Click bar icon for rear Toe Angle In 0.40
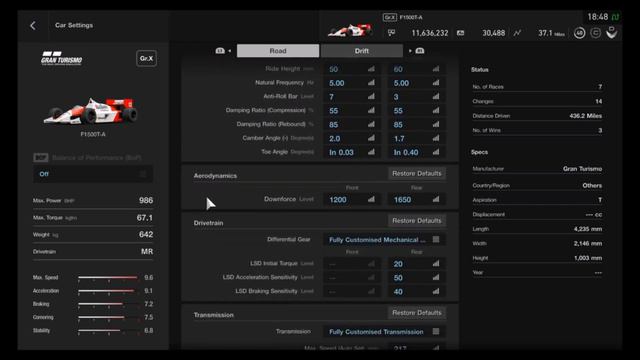 coord(436,152)
